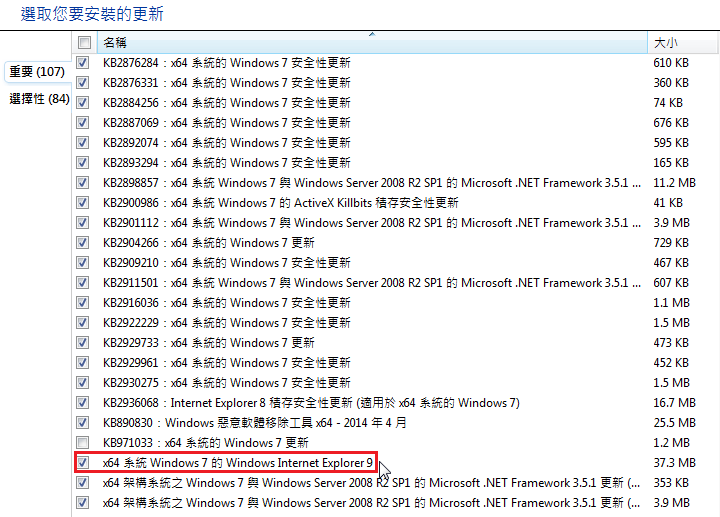
Task: Select the KB2884256 update row text
Action: 227,102
